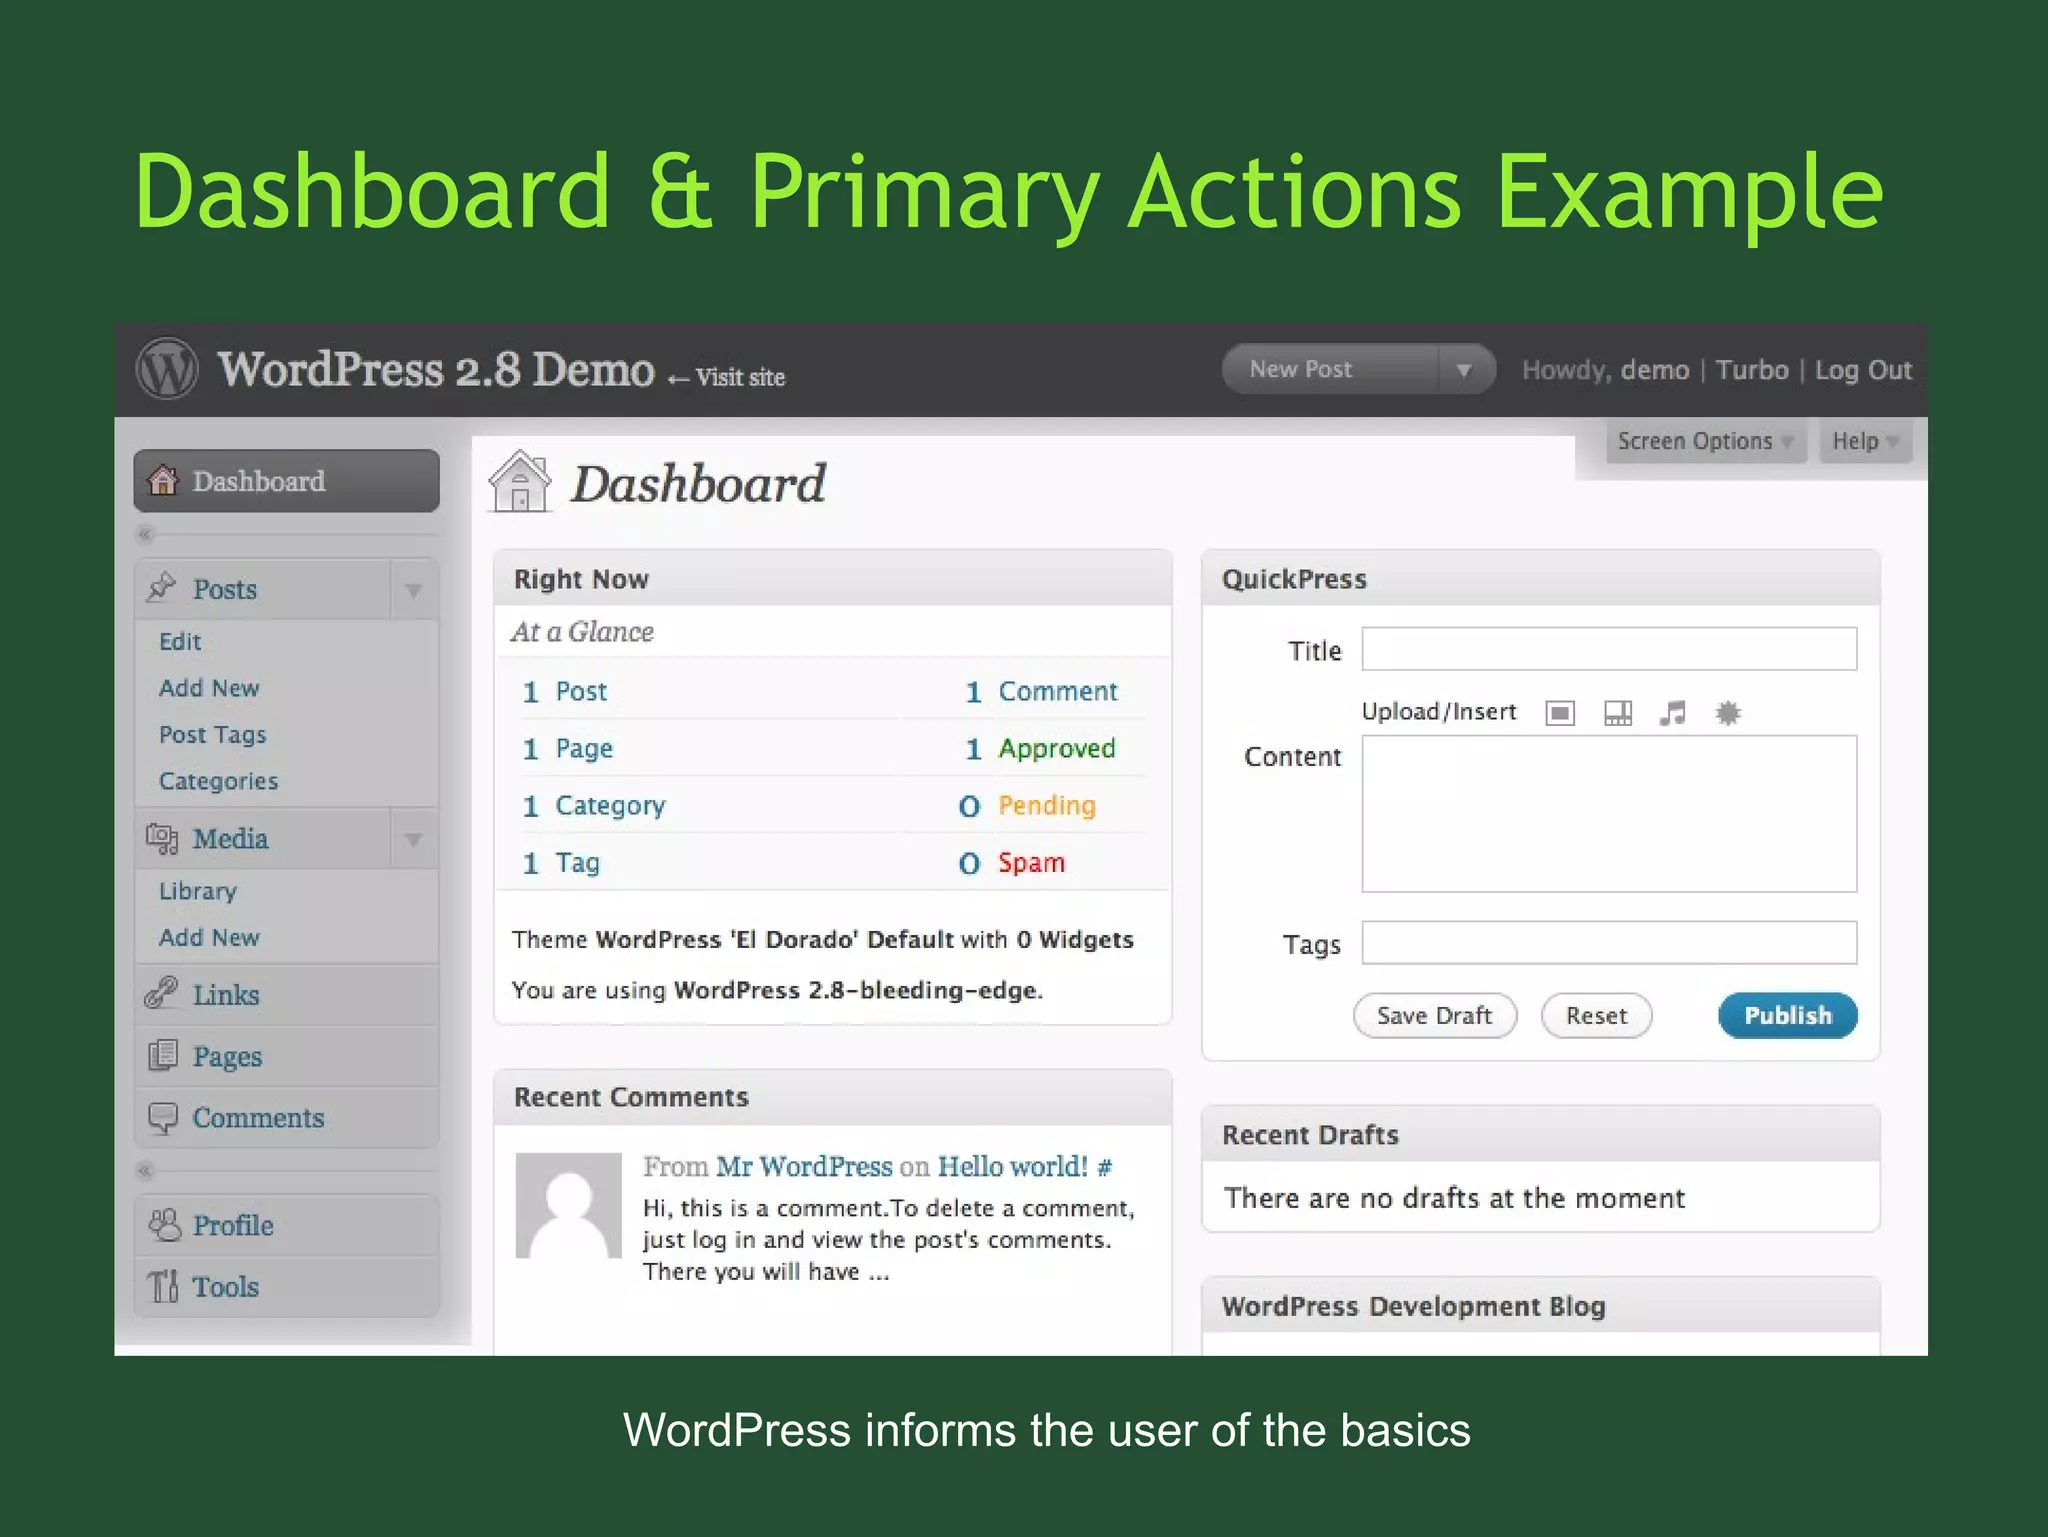This screenshot has width=2048, height=1537.
Task: Collapse the Media menu arrow
Action: pyautogui.click(x=413, y=840)
